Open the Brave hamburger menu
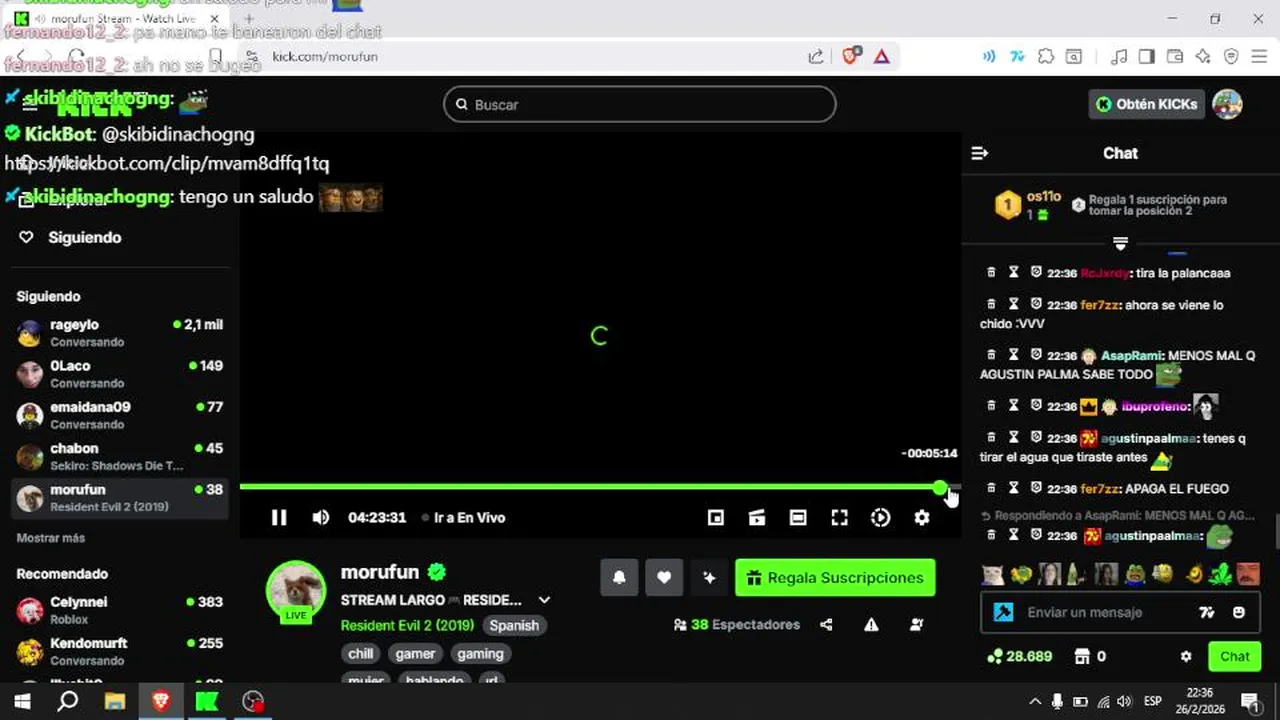Screen dimensions: 1280x720 click(x=1259, y=56)
